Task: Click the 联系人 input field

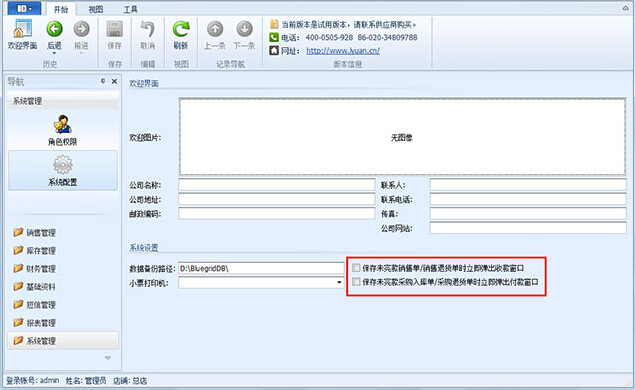Action: click(528, 185)
